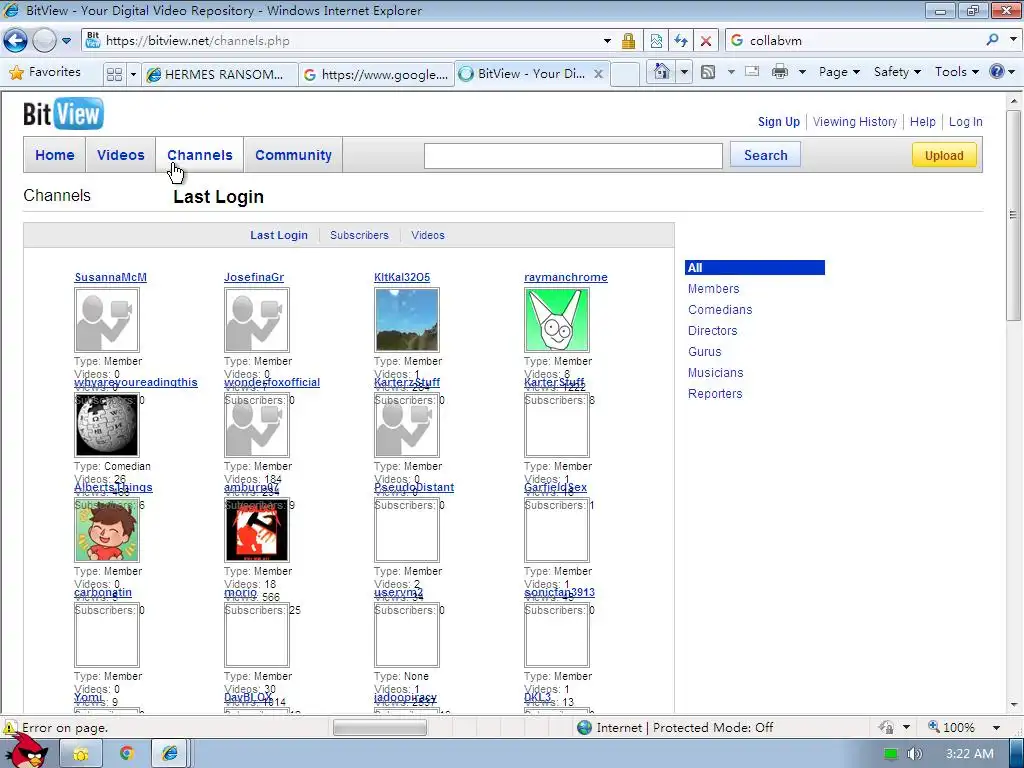
Task: Open the Safety menu
Action: tap(897, 72)
